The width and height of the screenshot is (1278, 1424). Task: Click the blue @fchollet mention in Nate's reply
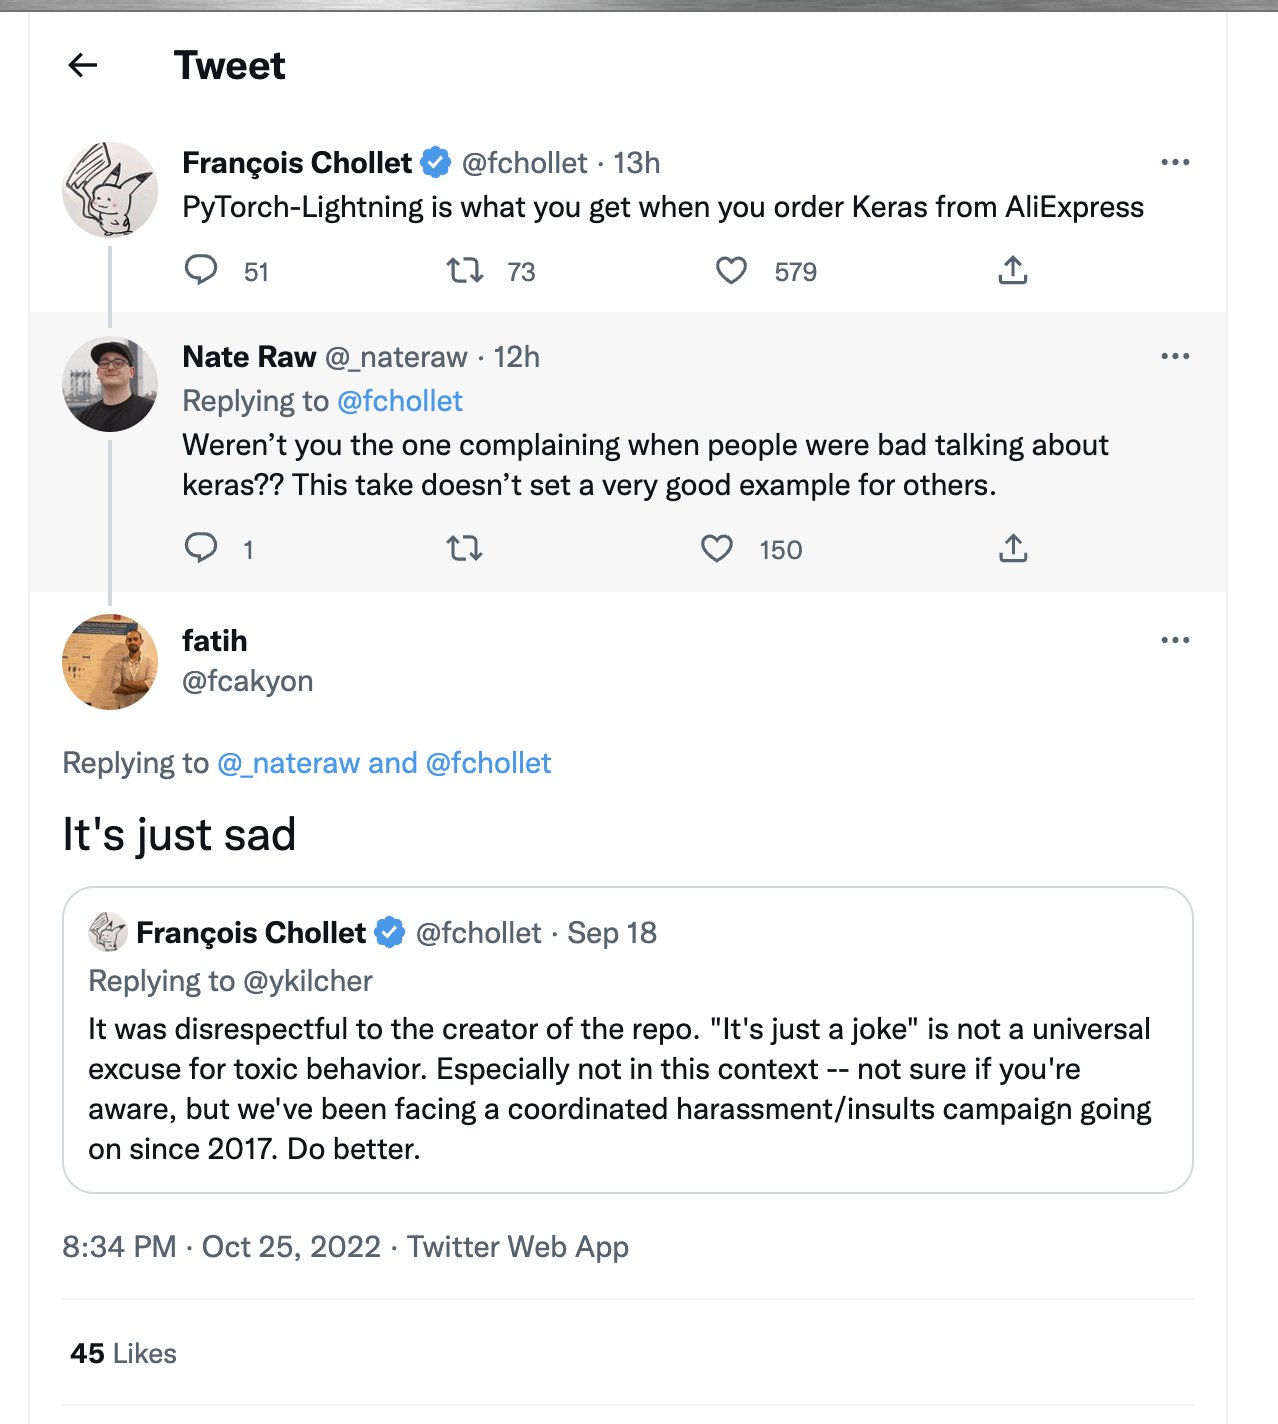[x=400, y=401]
